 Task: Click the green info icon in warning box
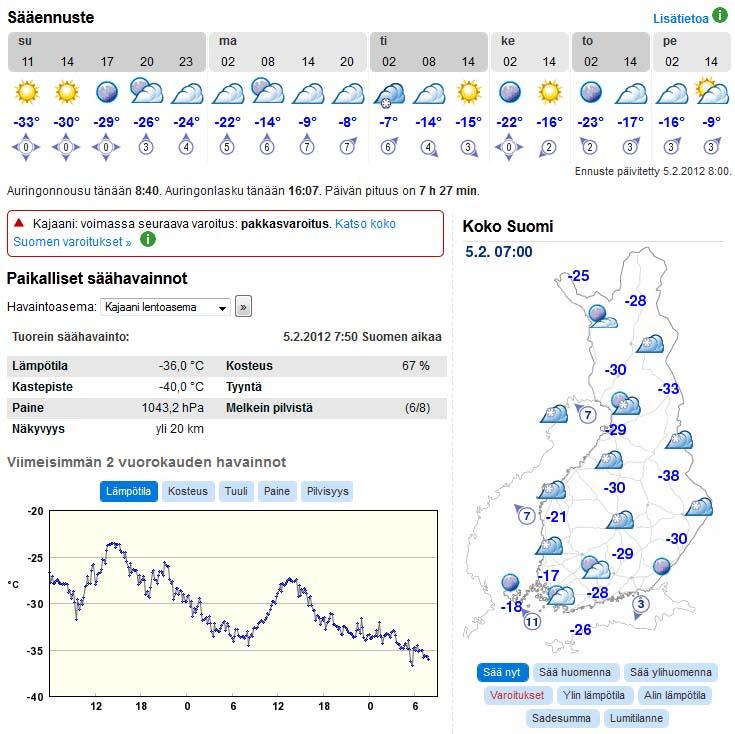[x=148, y=240]
